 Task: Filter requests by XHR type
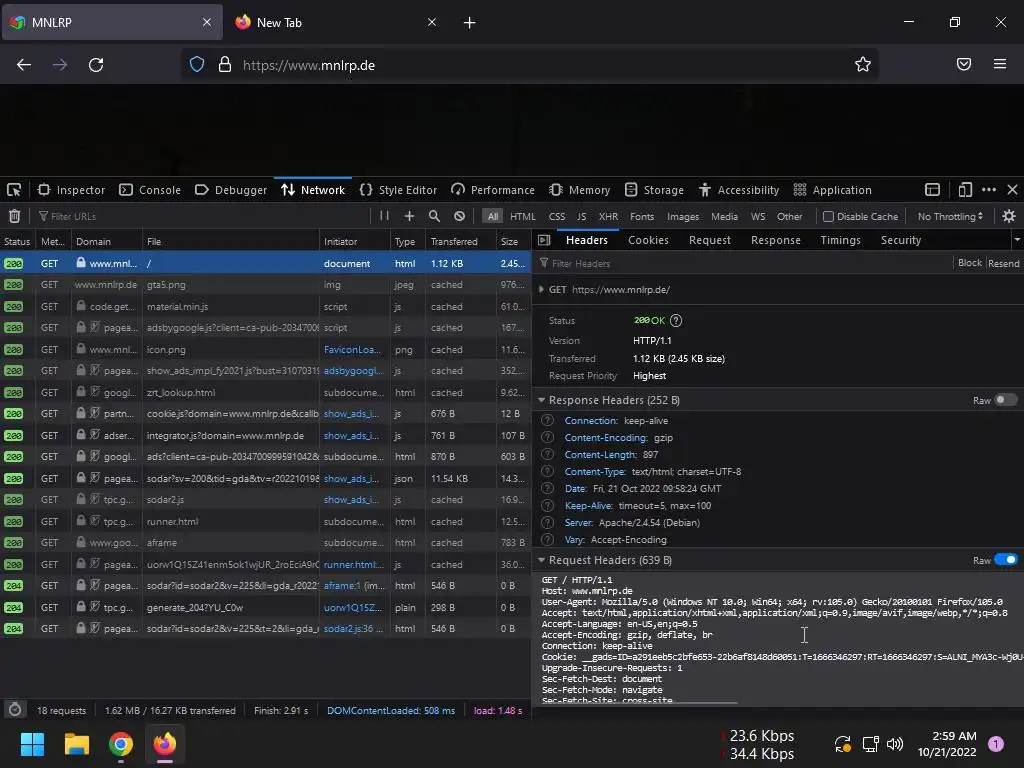click(608, 216)
